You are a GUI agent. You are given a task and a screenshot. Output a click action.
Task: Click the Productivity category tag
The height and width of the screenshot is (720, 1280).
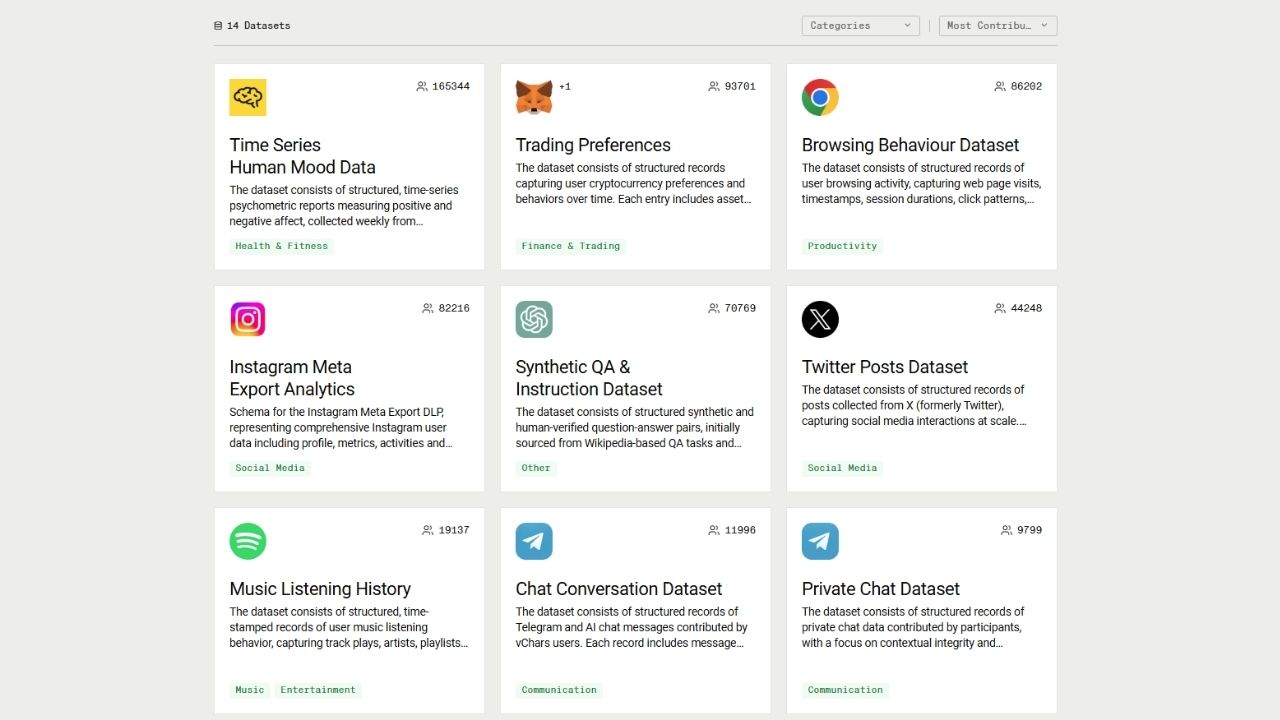click(x=842, y=246)
